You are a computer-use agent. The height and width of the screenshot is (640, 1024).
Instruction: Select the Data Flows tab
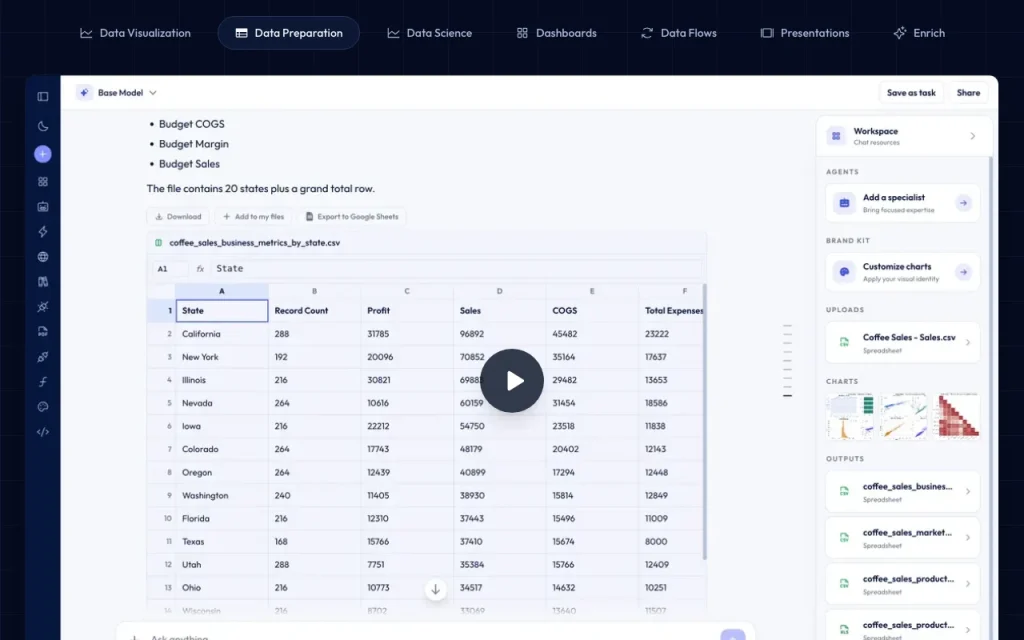coord(679,33)
